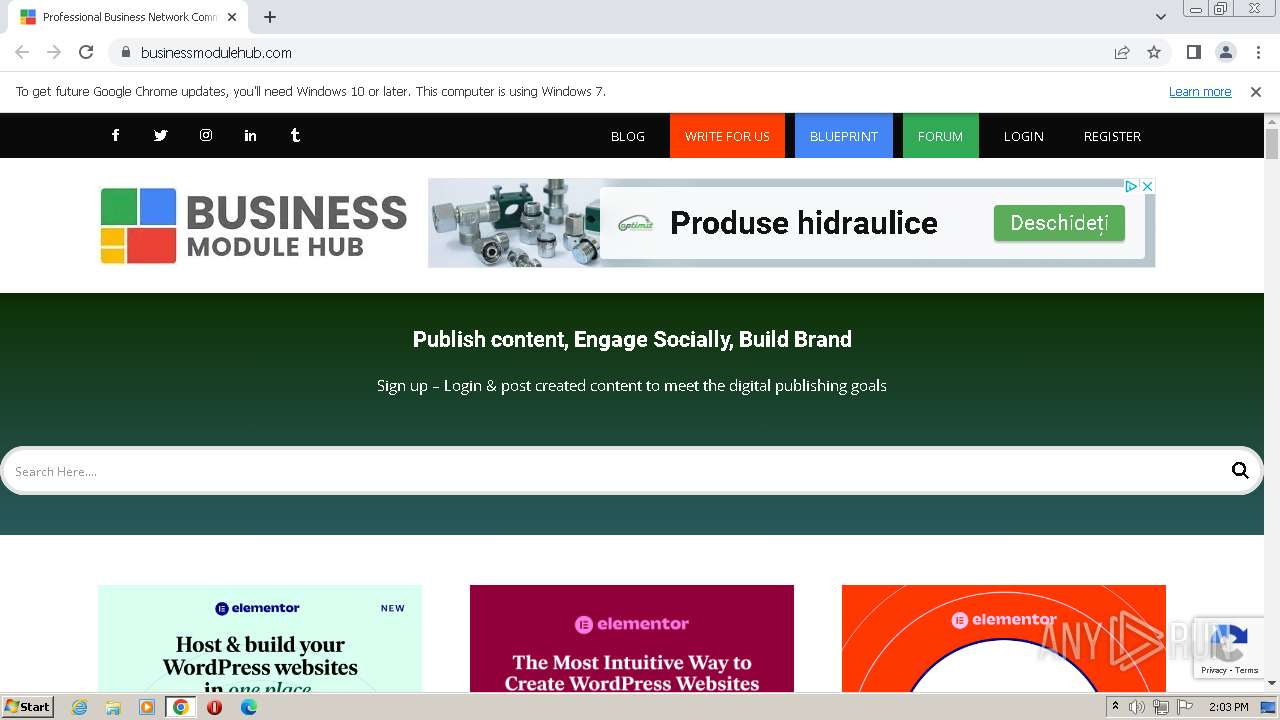Click the search magnifier icon
The width and height of the screenshot is (1280, 720).
tap(1240, 471)
